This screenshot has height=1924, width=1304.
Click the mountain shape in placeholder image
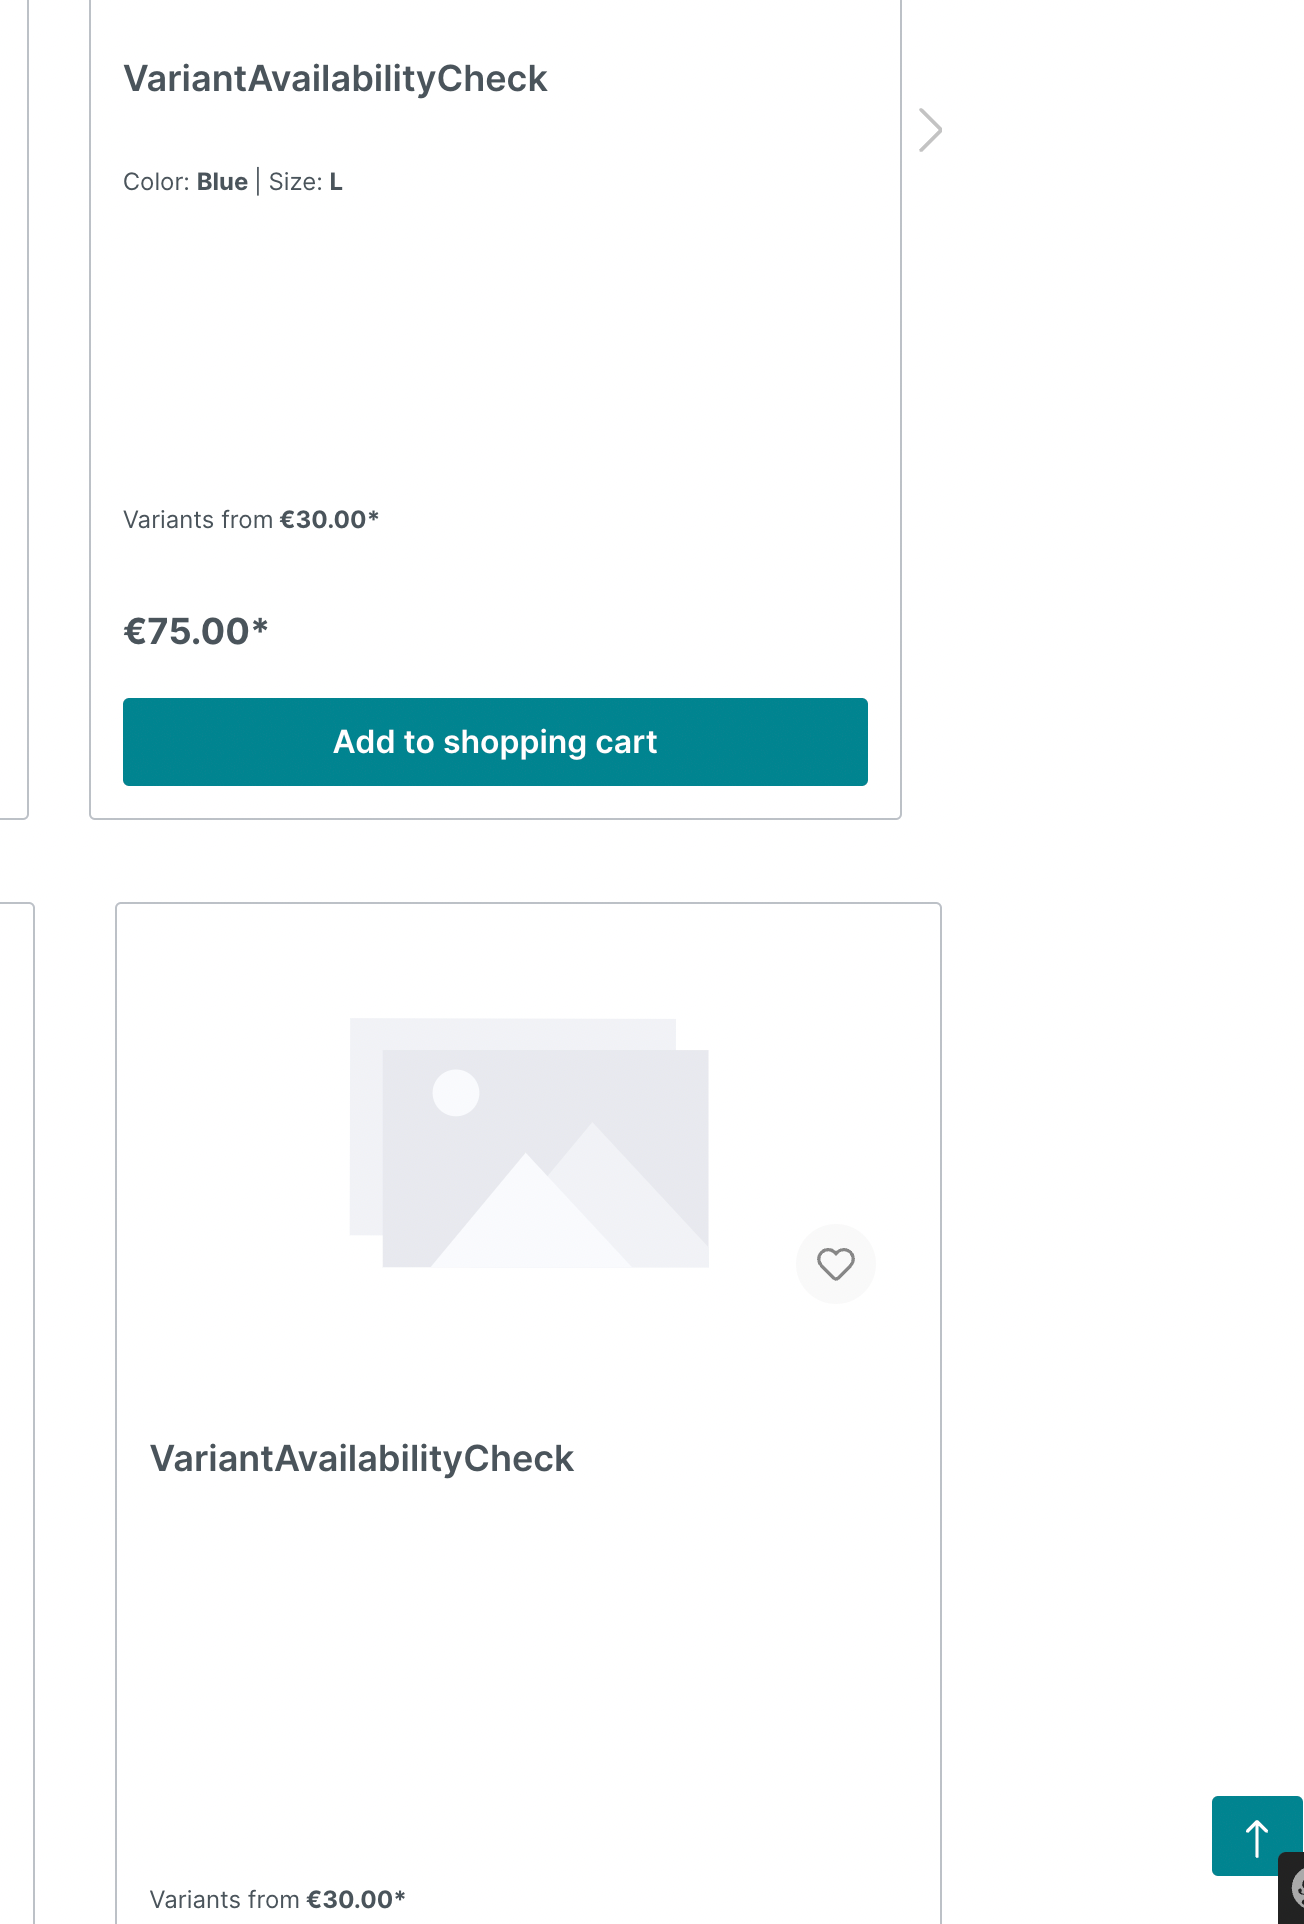[x=530, y=1220]
